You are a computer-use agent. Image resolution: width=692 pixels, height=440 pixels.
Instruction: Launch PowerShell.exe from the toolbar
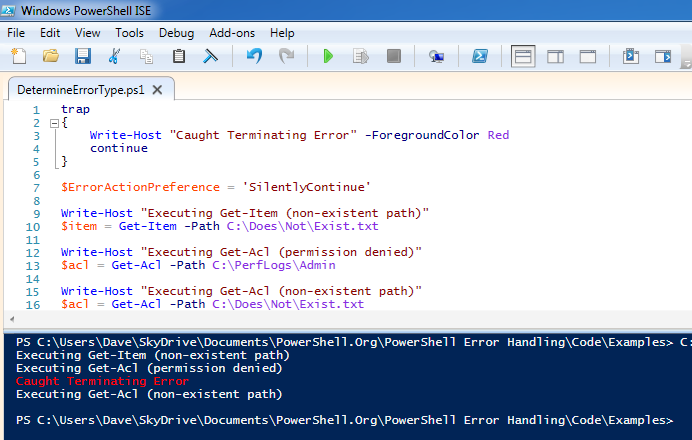[479, 57]
